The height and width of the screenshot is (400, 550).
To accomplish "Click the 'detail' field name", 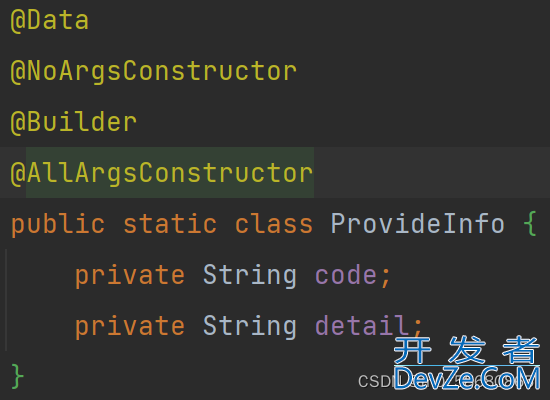I will 361,325.
